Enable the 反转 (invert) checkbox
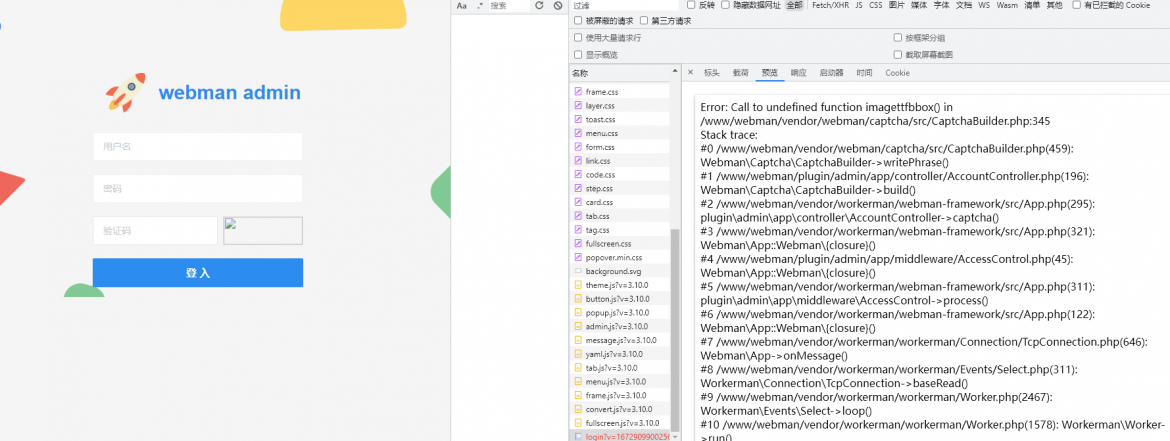 coord(690,4)
